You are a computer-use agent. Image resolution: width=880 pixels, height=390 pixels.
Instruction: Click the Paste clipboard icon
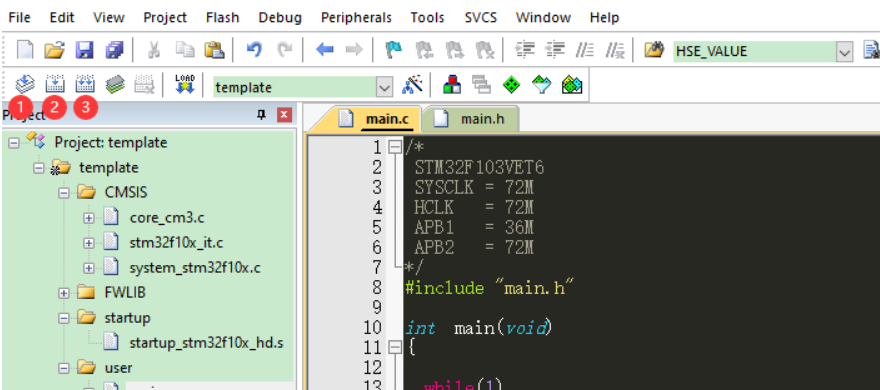214,51
